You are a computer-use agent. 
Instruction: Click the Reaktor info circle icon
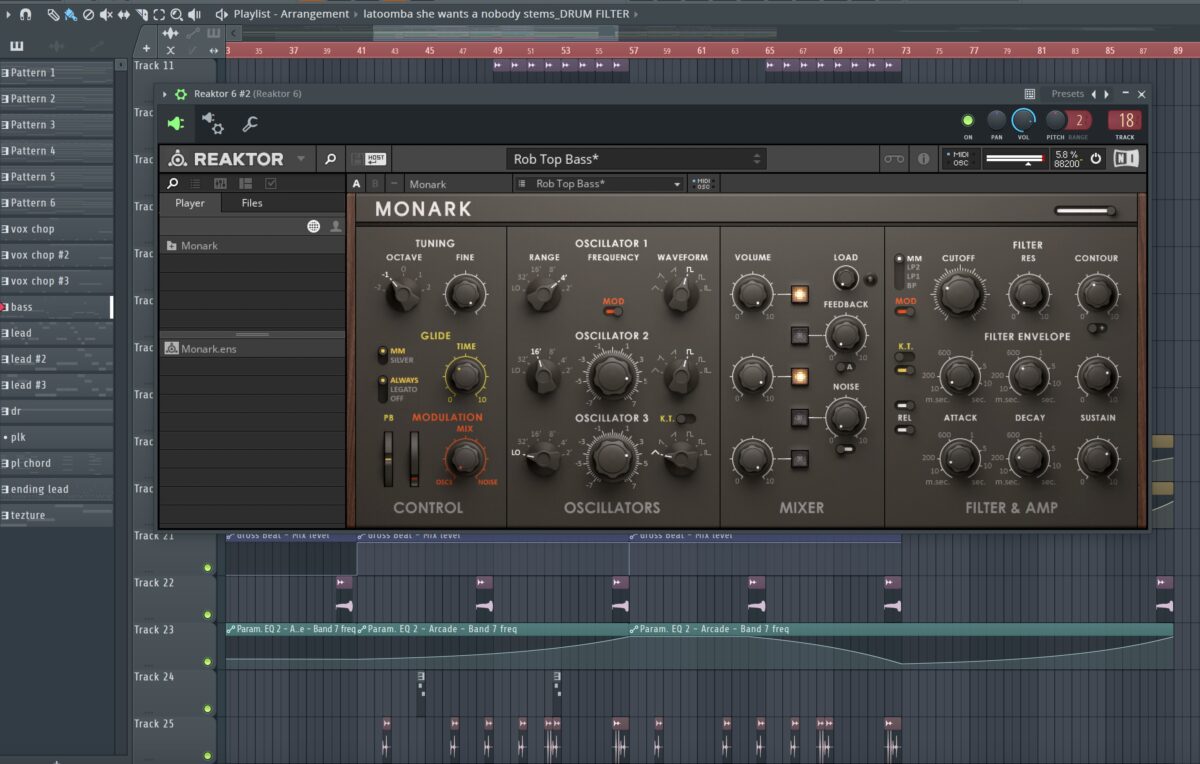pyautogui.click(x=923, y=159)
